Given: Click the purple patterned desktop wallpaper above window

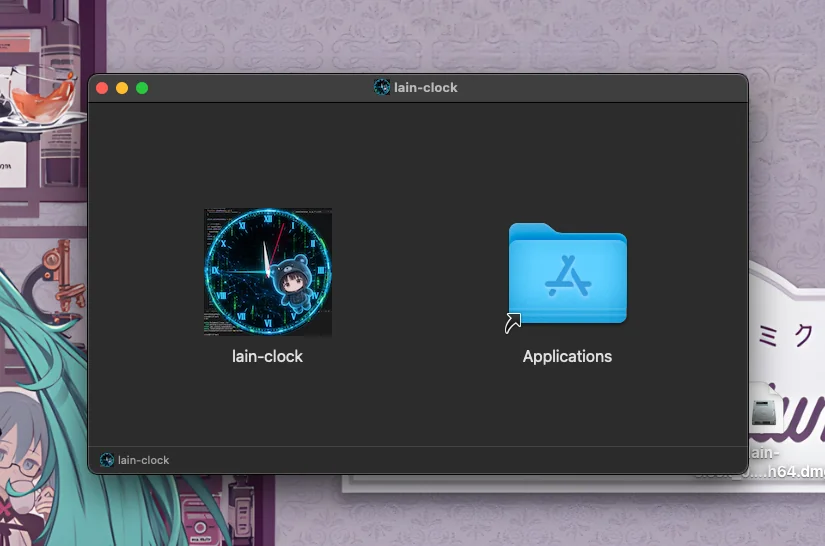Looking at the screenshot, I should point(421,37).
